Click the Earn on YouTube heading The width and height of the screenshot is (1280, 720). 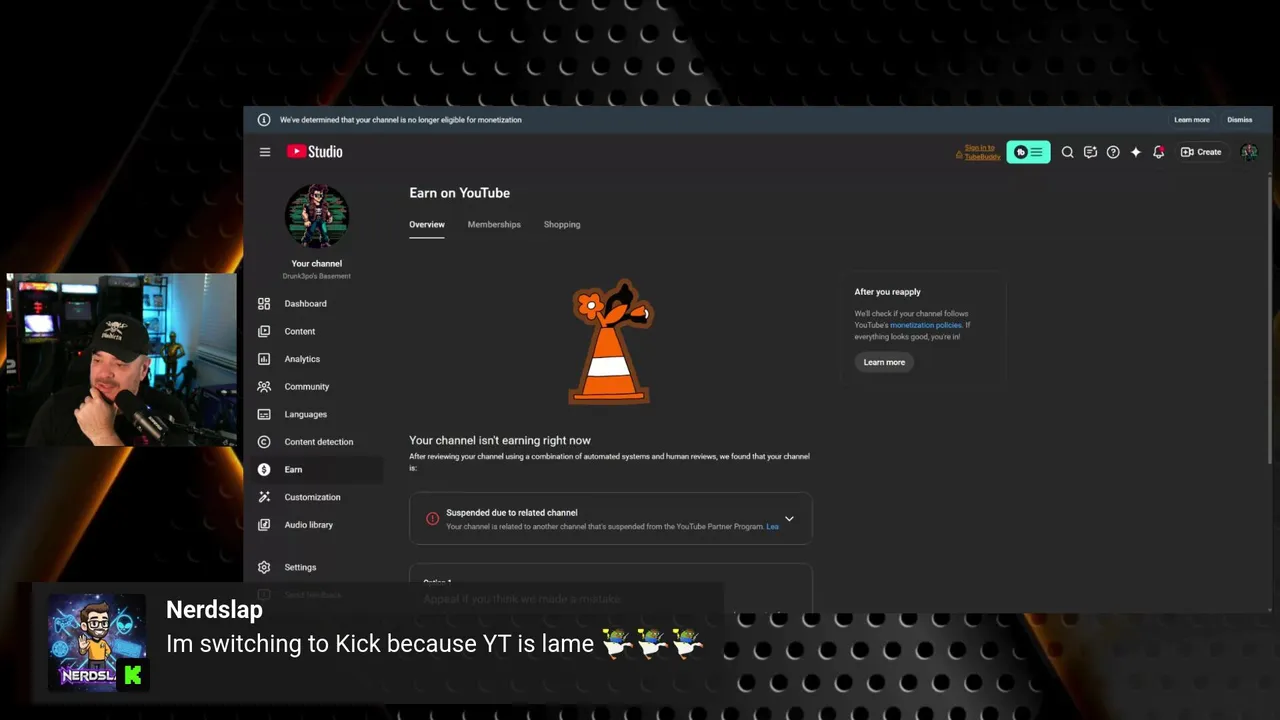(x=459, y=193)
